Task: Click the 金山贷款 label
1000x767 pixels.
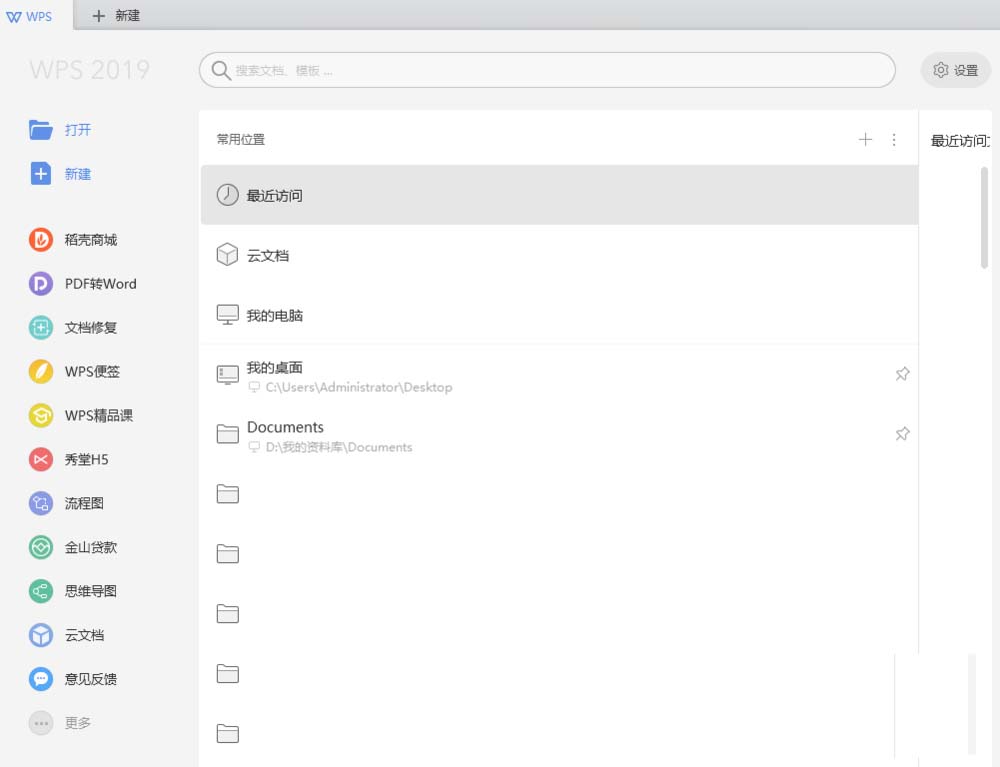Action: (91, 548)
